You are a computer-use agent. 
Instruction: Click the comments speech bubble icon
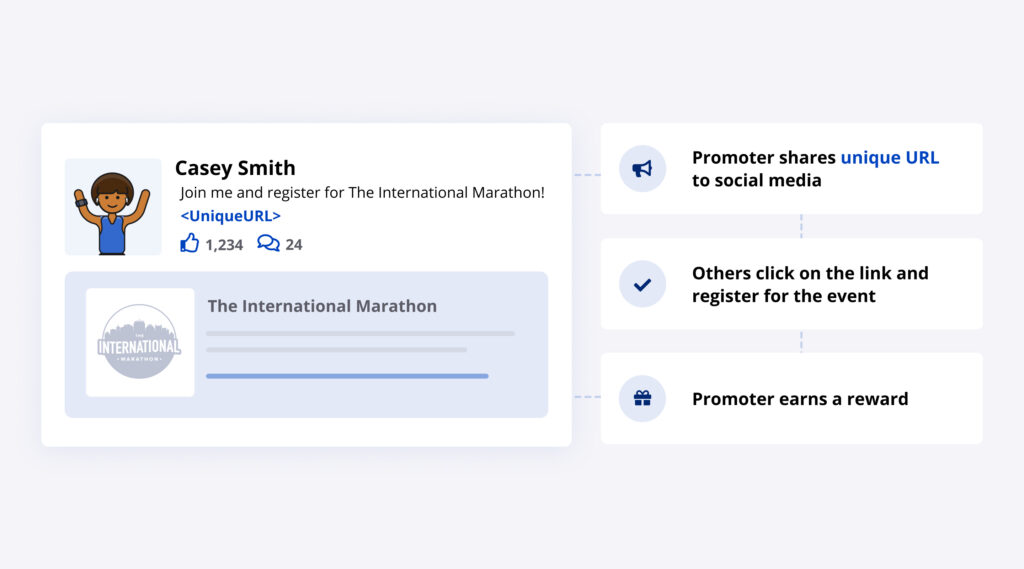(268, 243)
